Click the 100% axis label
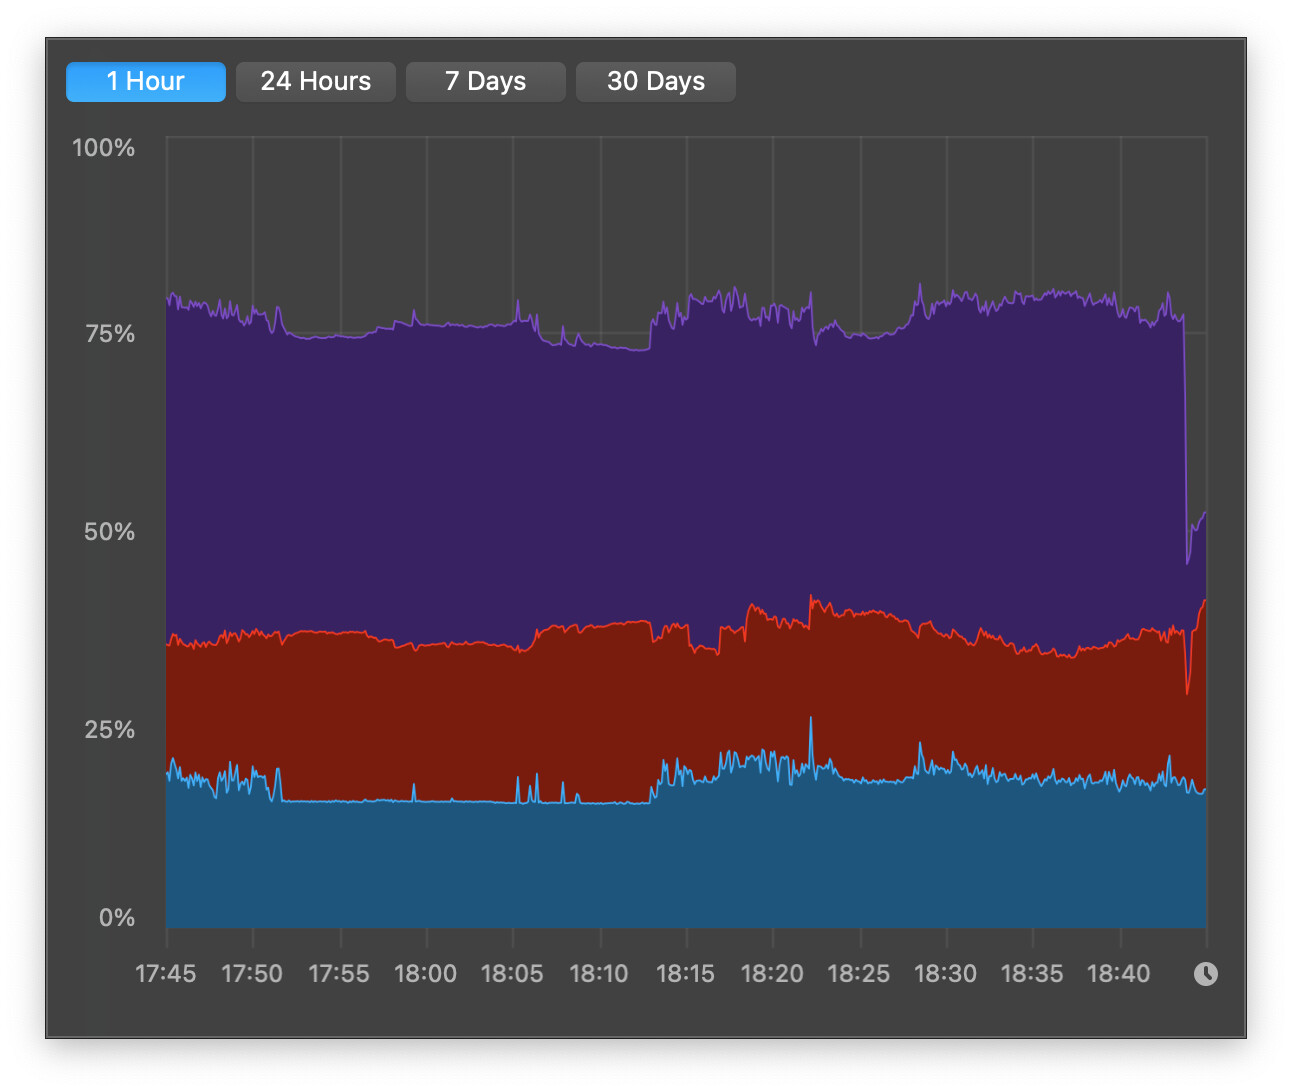Viewport: 1292px width, 1092px height. [103, 148]
